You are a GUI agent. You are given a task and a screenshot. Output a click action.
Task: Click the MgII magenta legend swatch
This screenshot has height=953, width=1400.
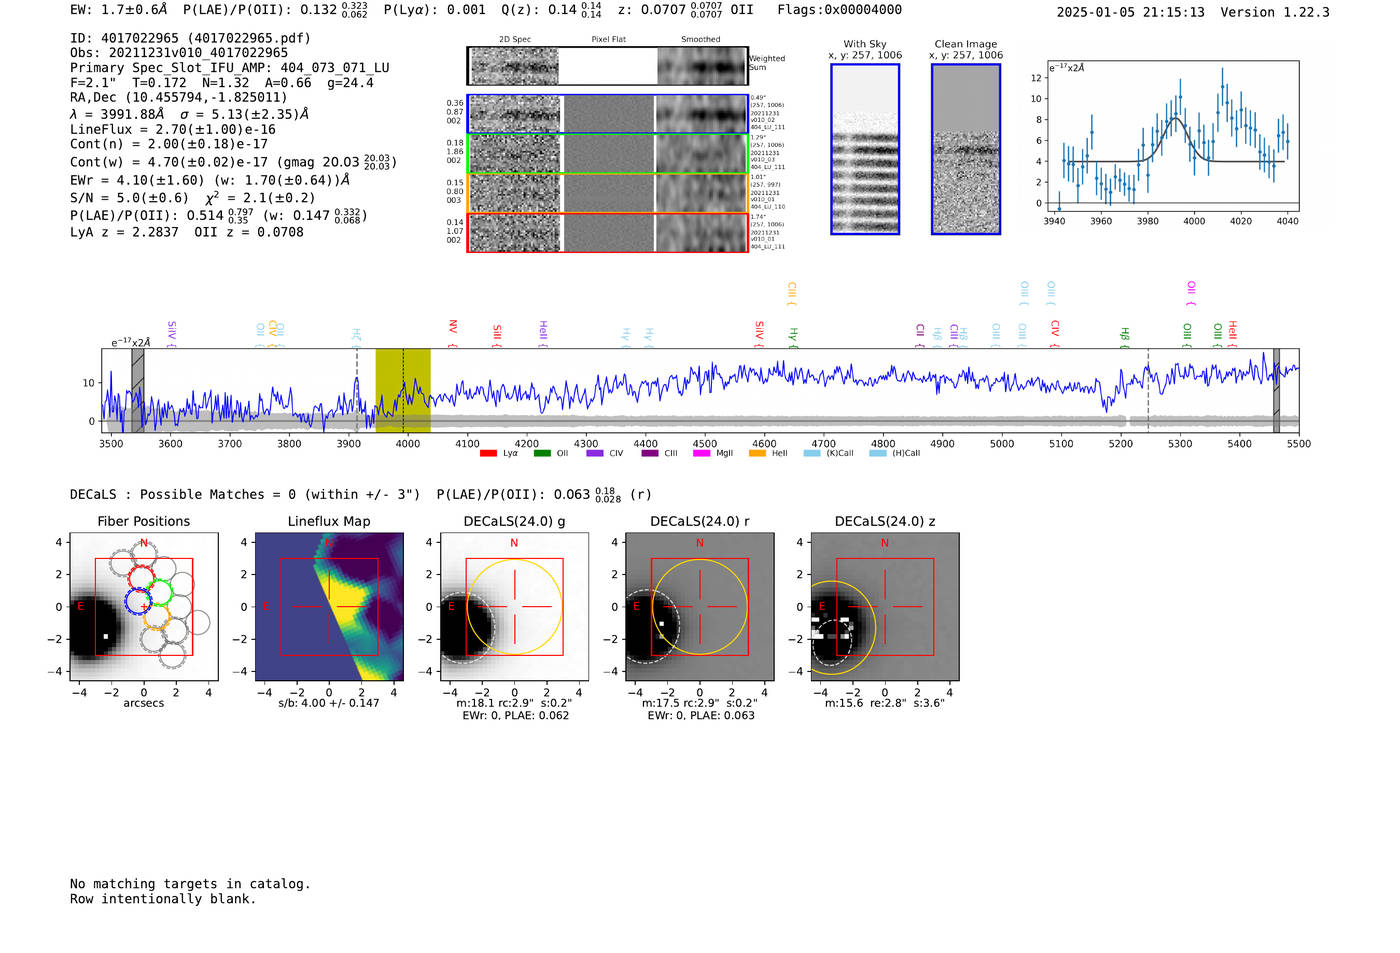702,453
